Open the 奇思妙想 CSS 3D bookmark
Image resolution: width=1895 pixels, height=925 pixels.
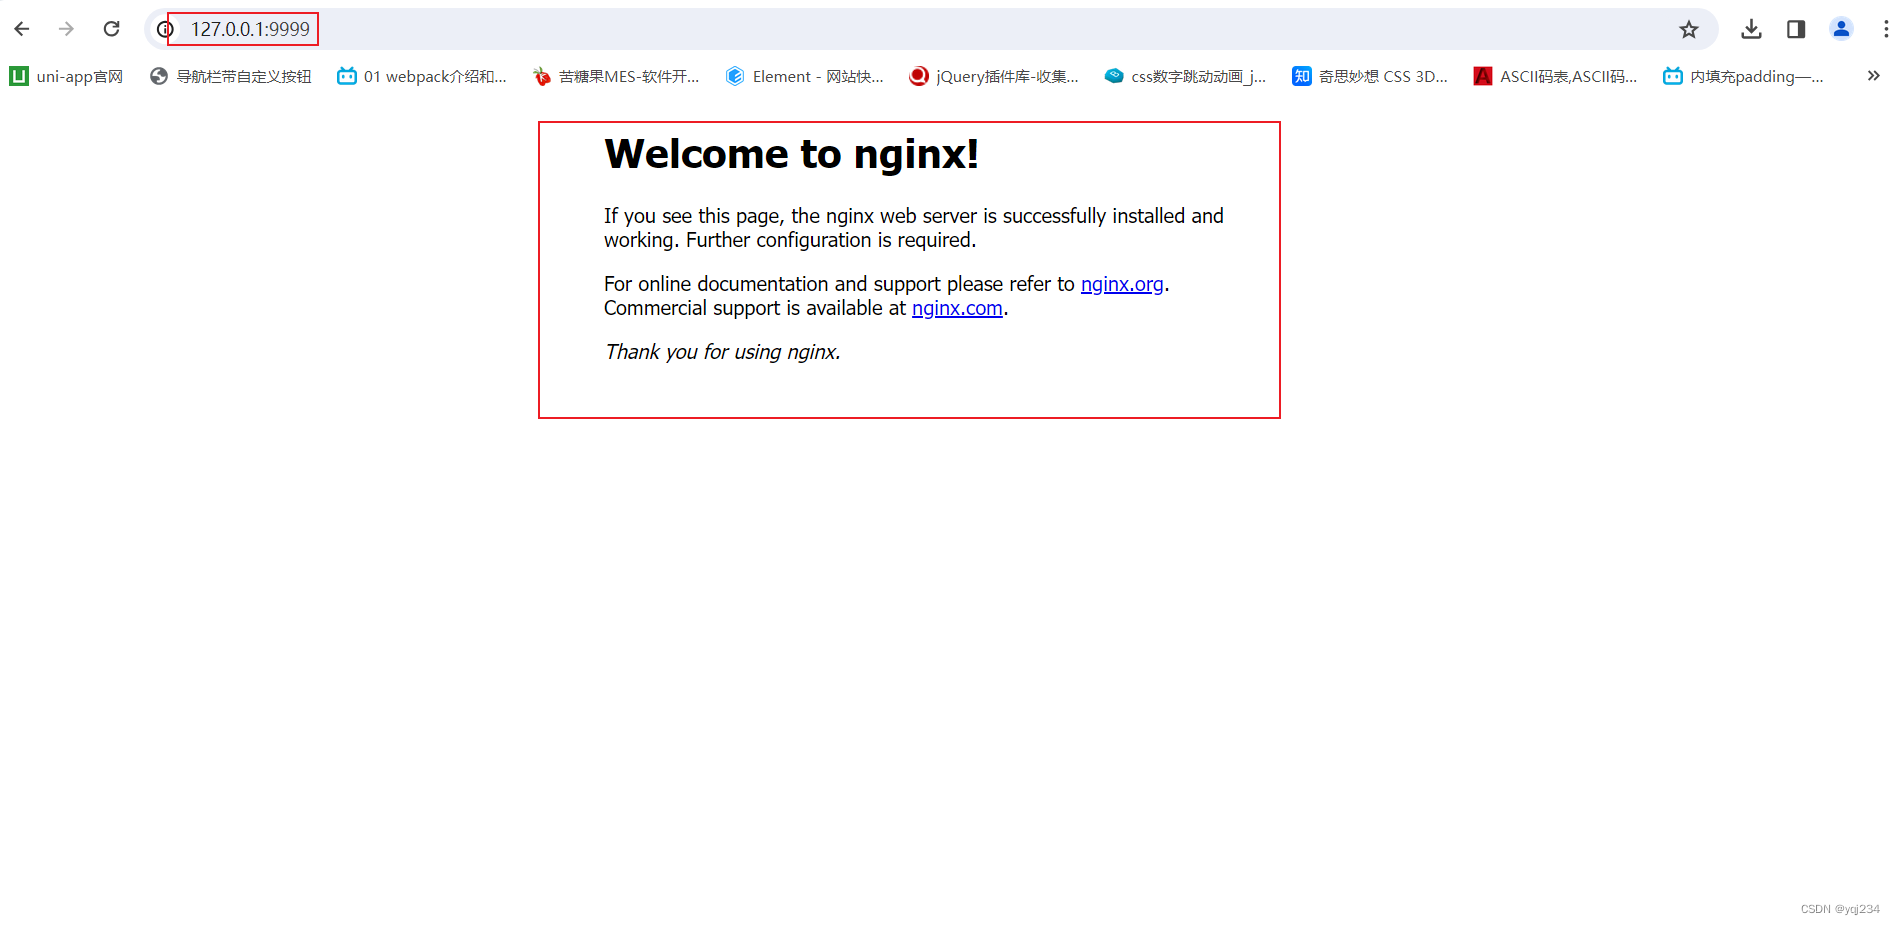click(1370, 76)
